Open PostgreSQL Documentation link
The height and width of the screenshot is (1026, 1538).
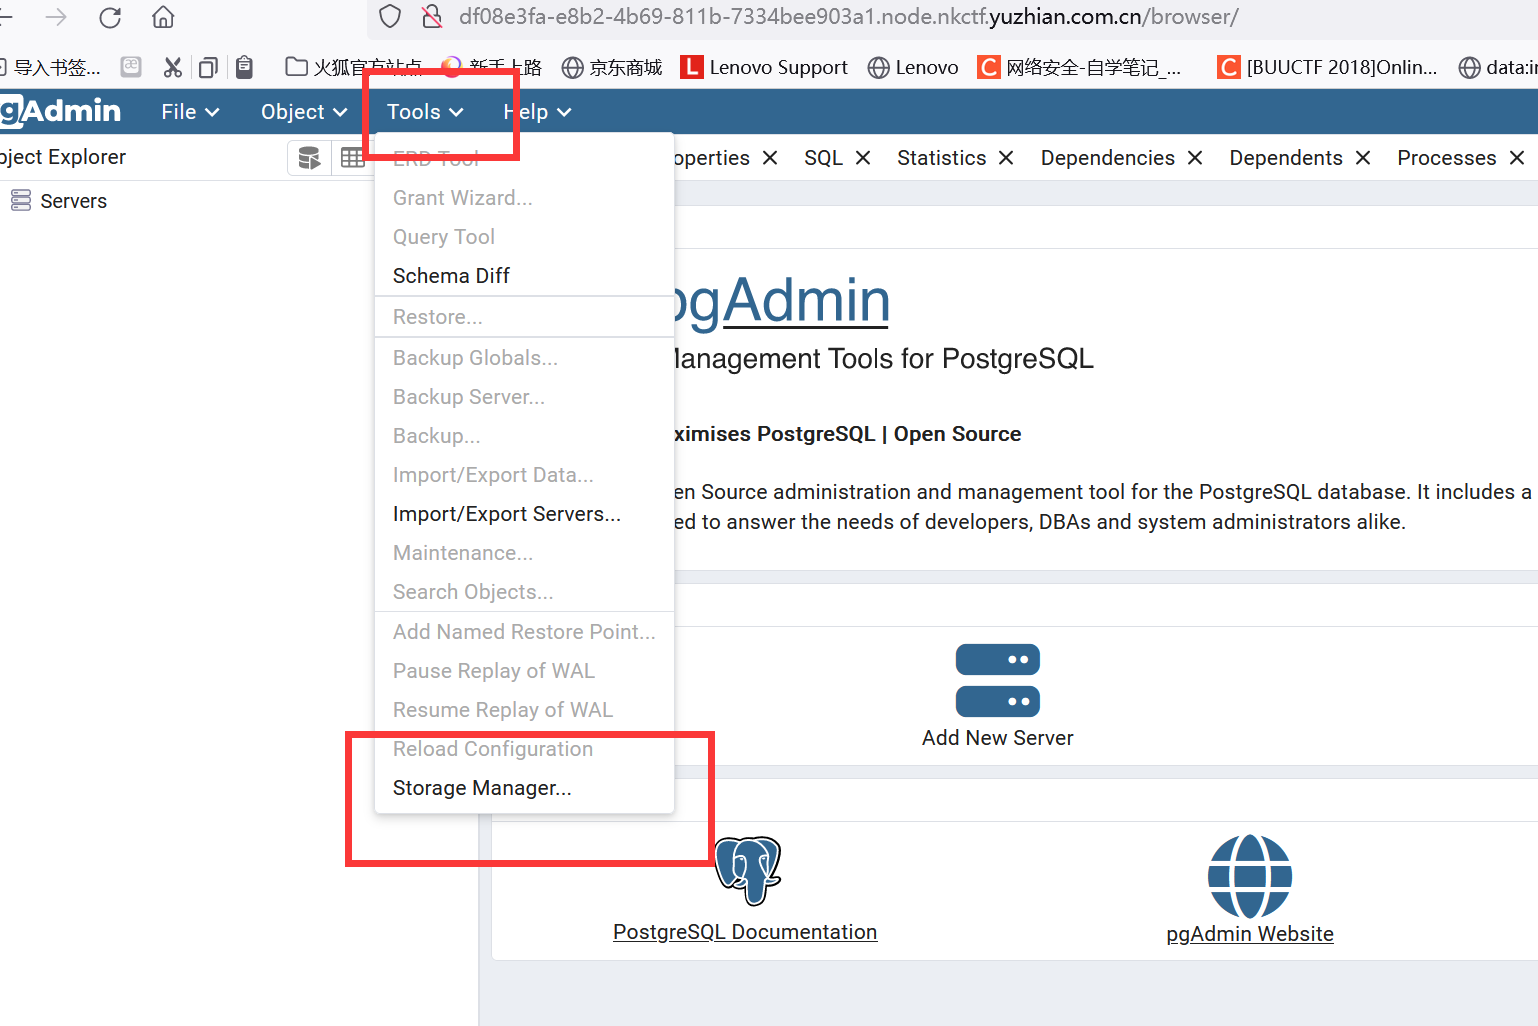[x=745, y=932]
